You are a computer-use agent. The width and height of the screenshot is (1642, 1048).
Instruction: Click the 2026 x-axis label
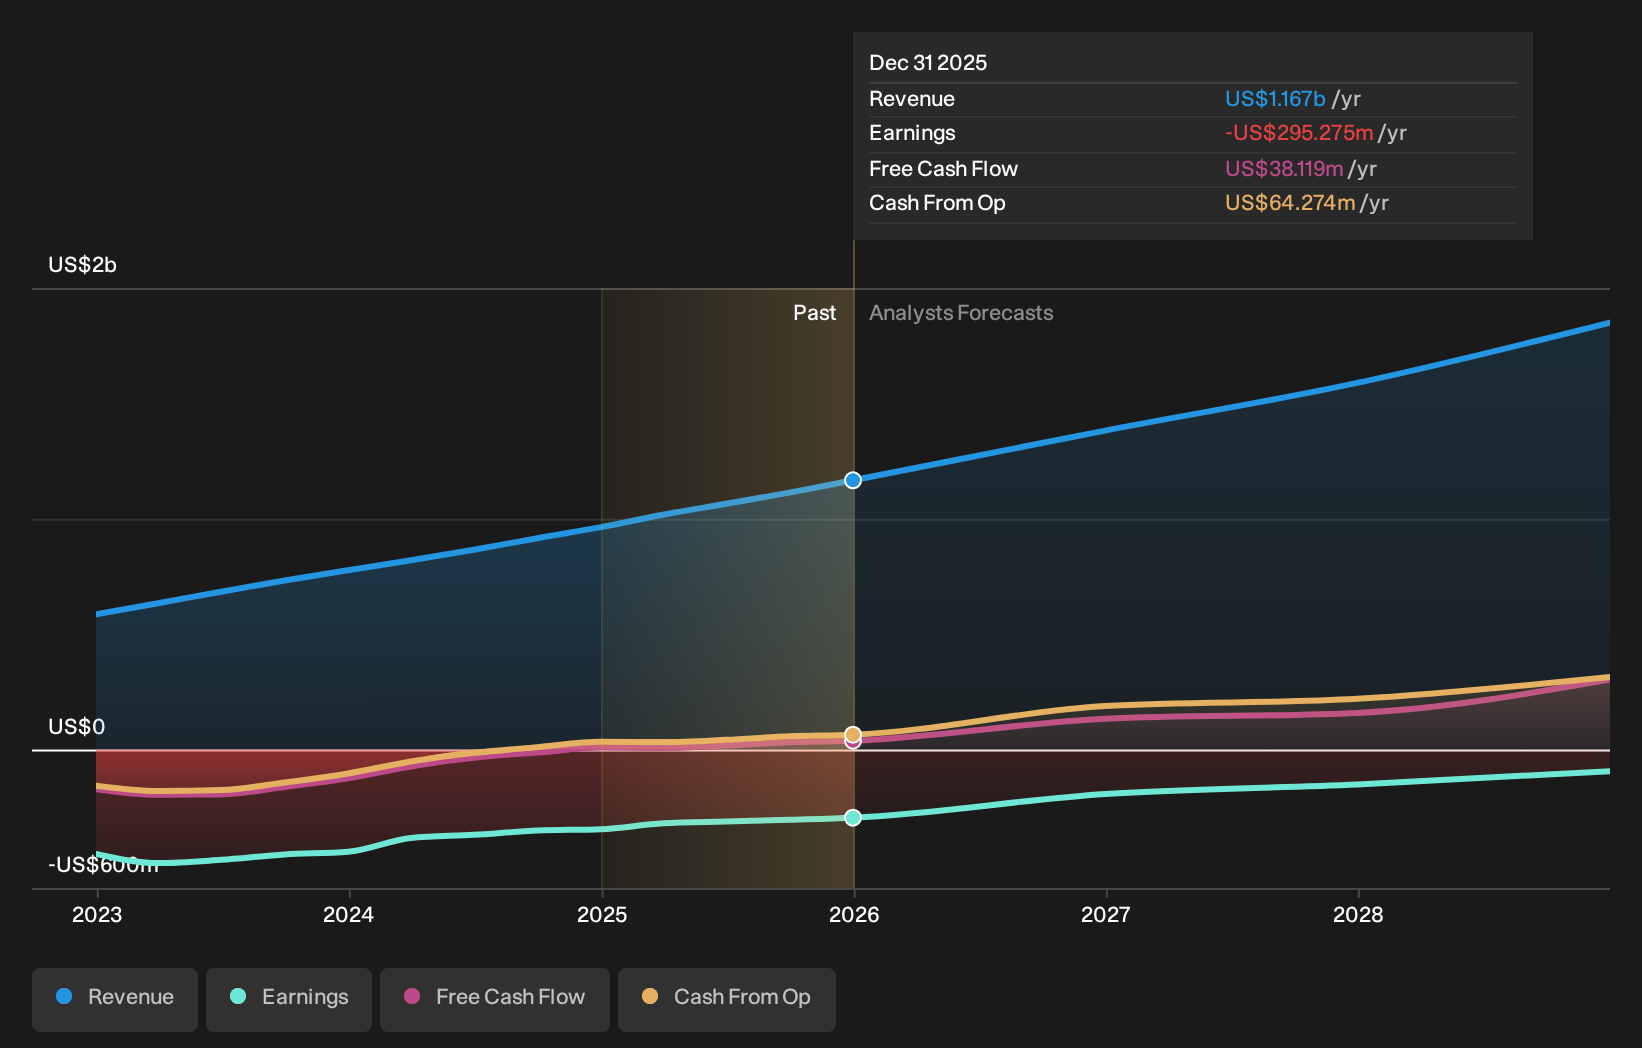(854, 914)
